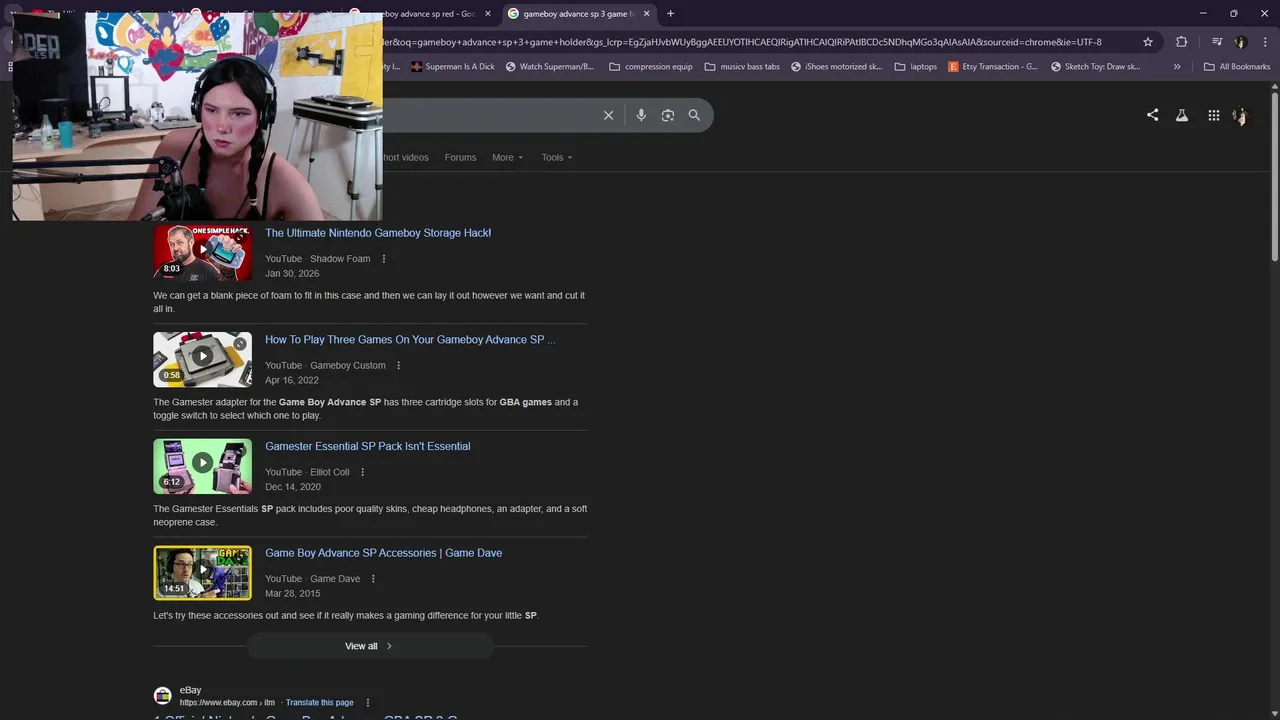The width and height of the screenshot is (1280, 720).
Task: Show hidden bookmarks with chevron
Action: (x=1177, y=67)
